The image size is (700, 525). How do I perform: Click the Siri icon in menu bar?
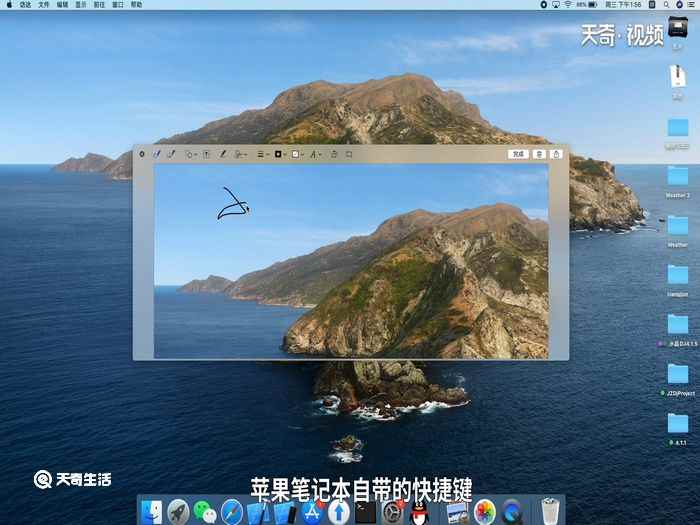(x=679, y=4)
